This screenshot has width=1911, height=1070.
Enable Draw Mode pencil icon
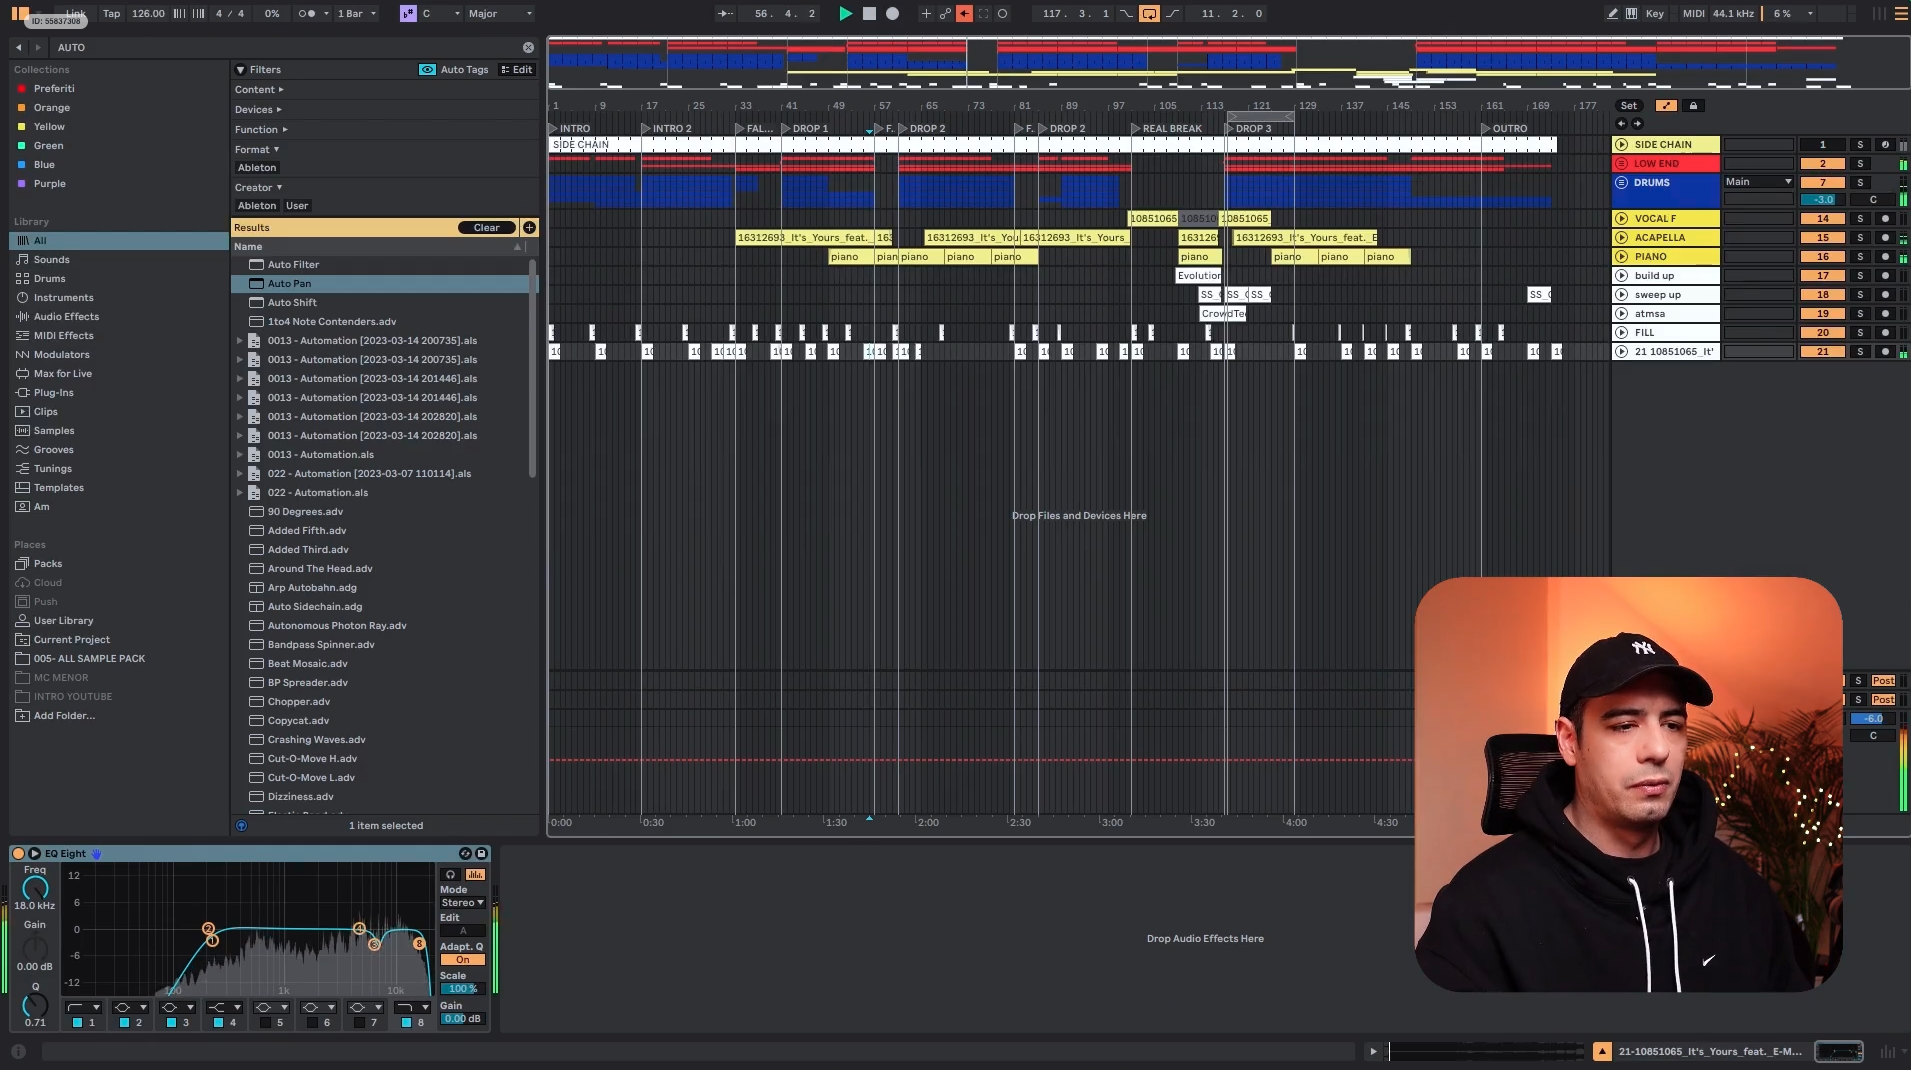[x=1612, y=14]
